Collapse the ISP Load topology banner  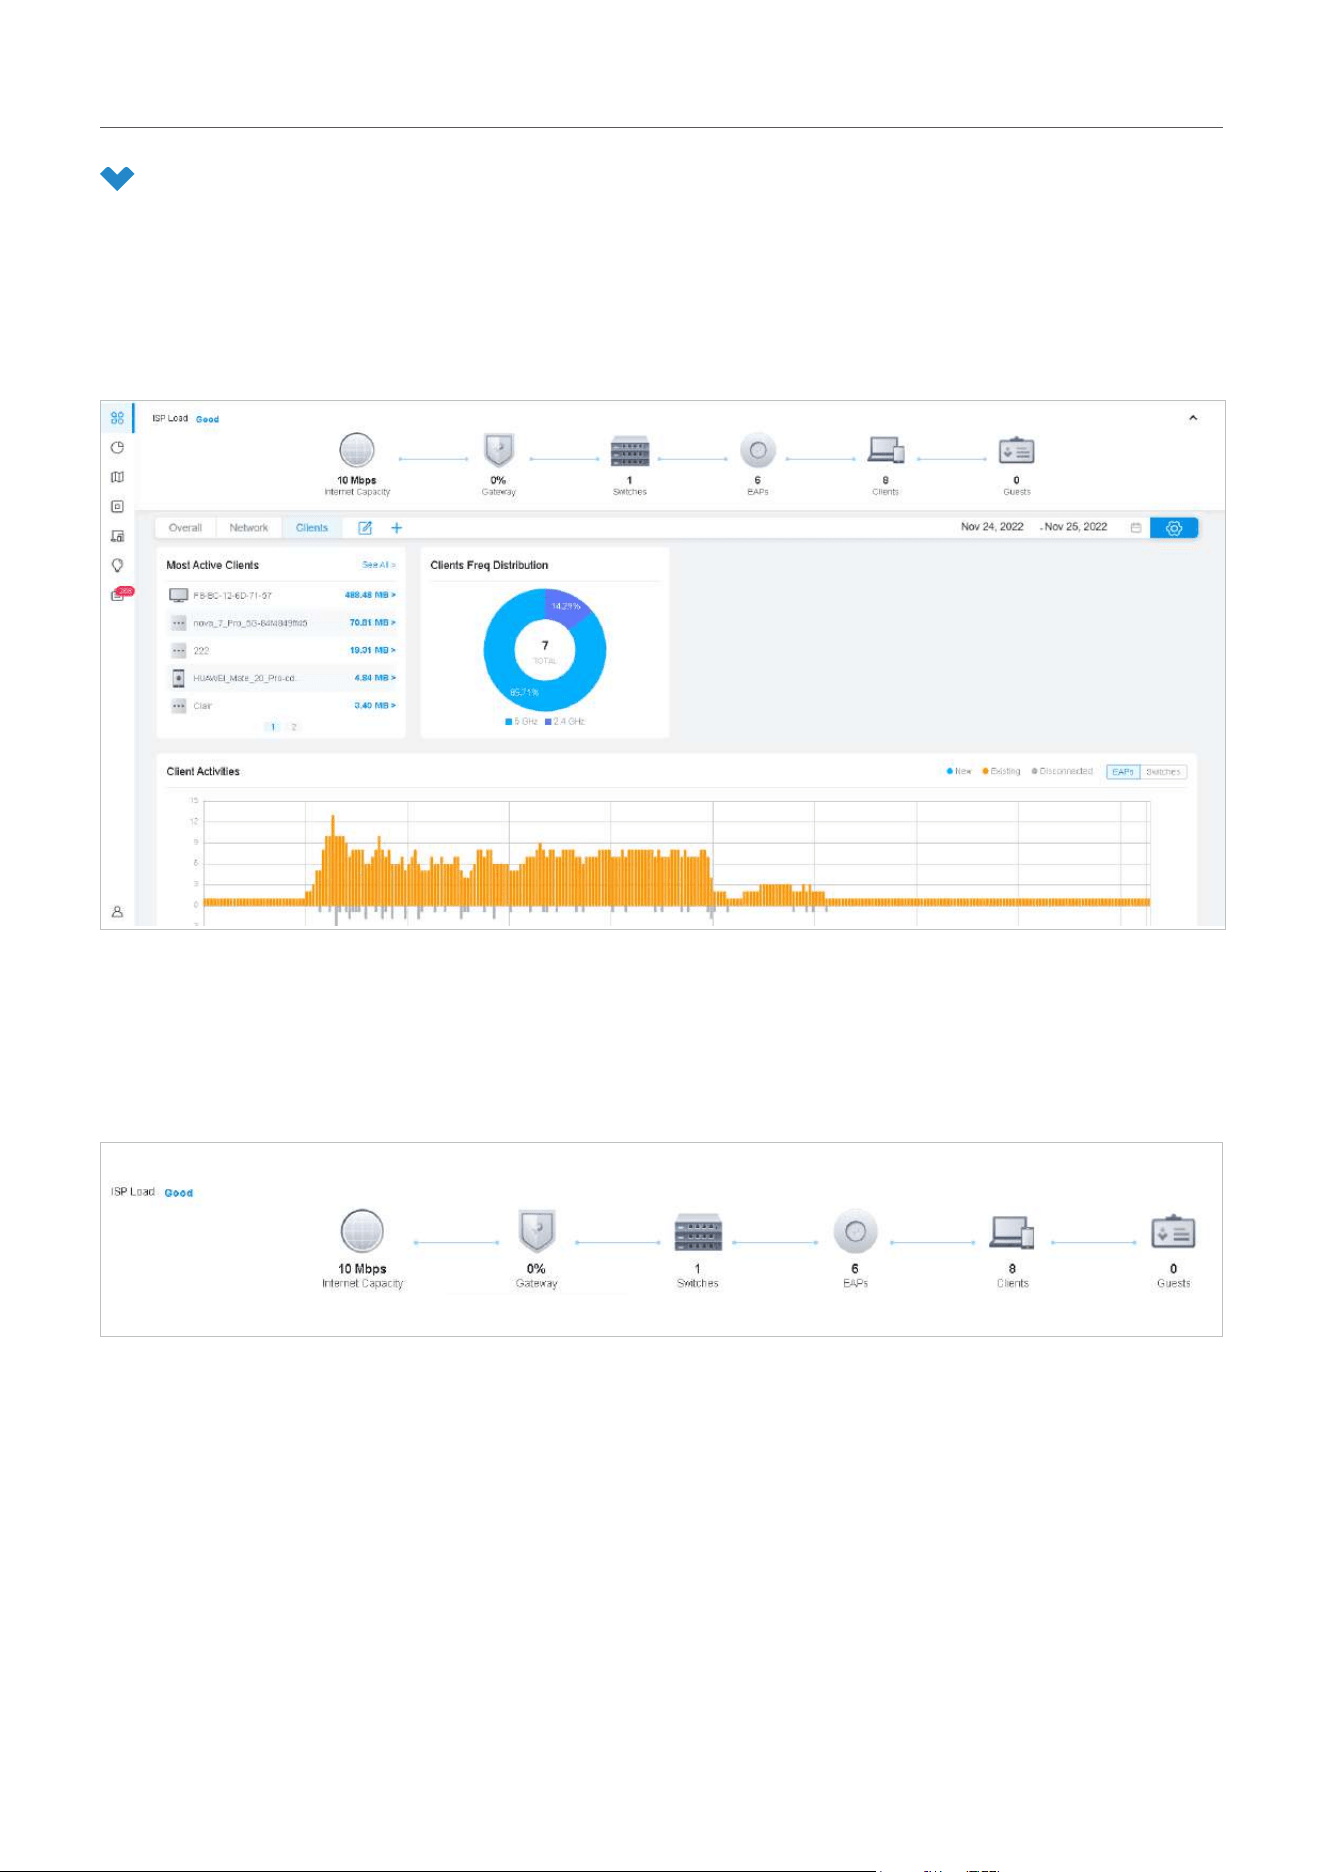(x=1193, y=418)
